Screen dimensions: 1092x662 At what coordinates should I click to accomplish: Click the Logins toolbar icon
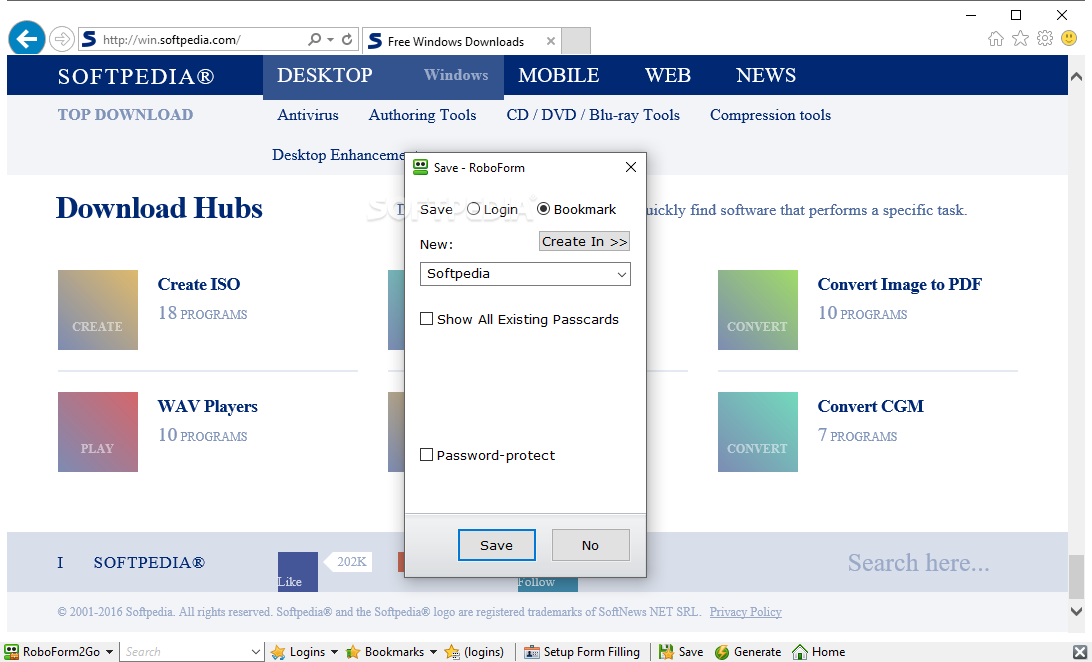click(278, 652)
